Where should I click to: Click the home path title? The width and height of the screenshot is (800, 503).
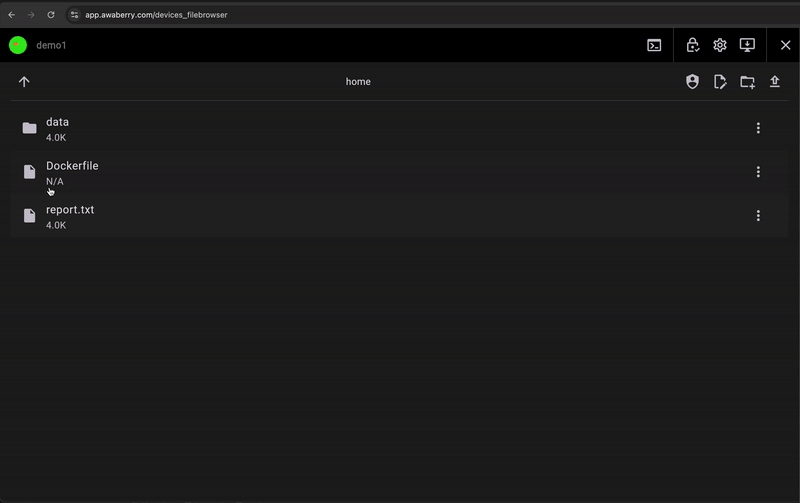click(358, 82)
